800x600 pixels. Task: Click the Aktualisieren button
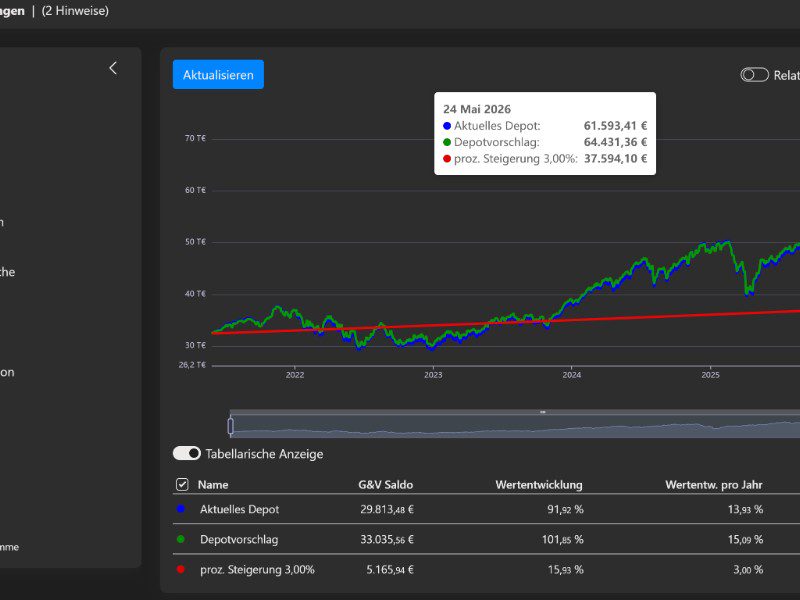coord(218,74)
